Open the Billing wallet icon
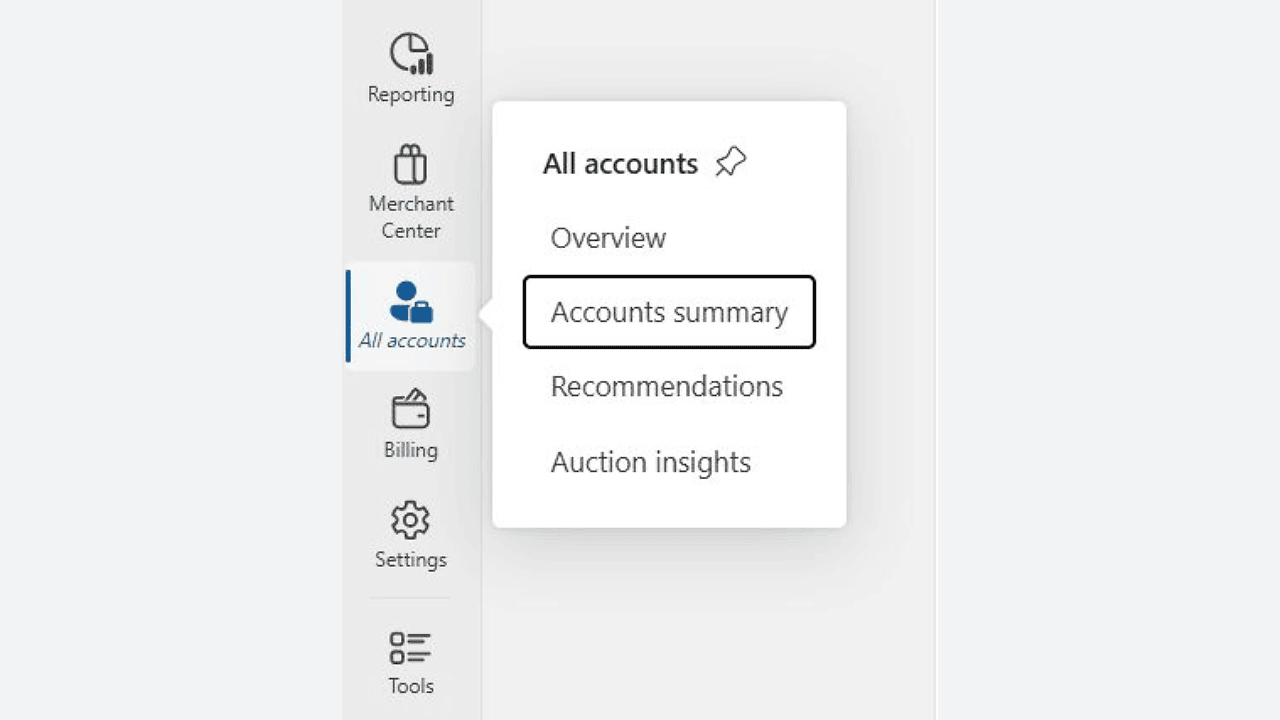Image resolution: width=1280 pixels, height=720 pixels. 410,410
